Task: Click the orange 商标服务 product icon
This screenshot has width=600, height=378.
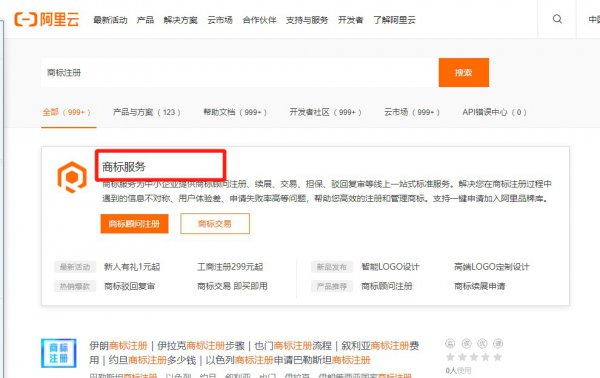Action: 72,177
